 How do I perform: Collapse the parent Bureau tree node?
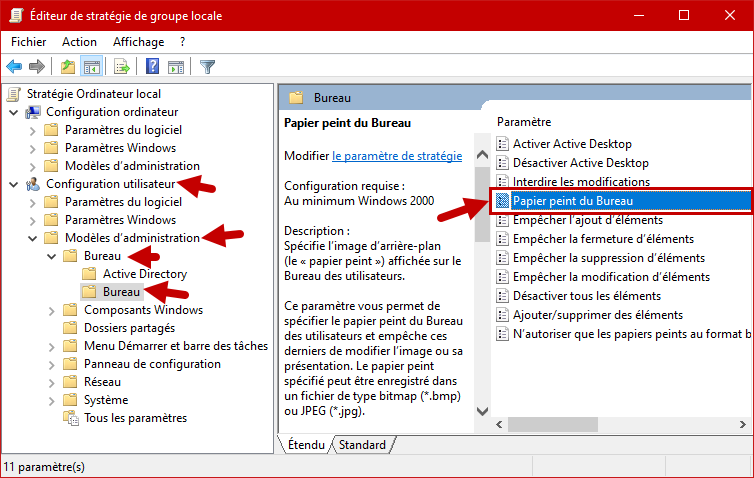pos(51,256)
